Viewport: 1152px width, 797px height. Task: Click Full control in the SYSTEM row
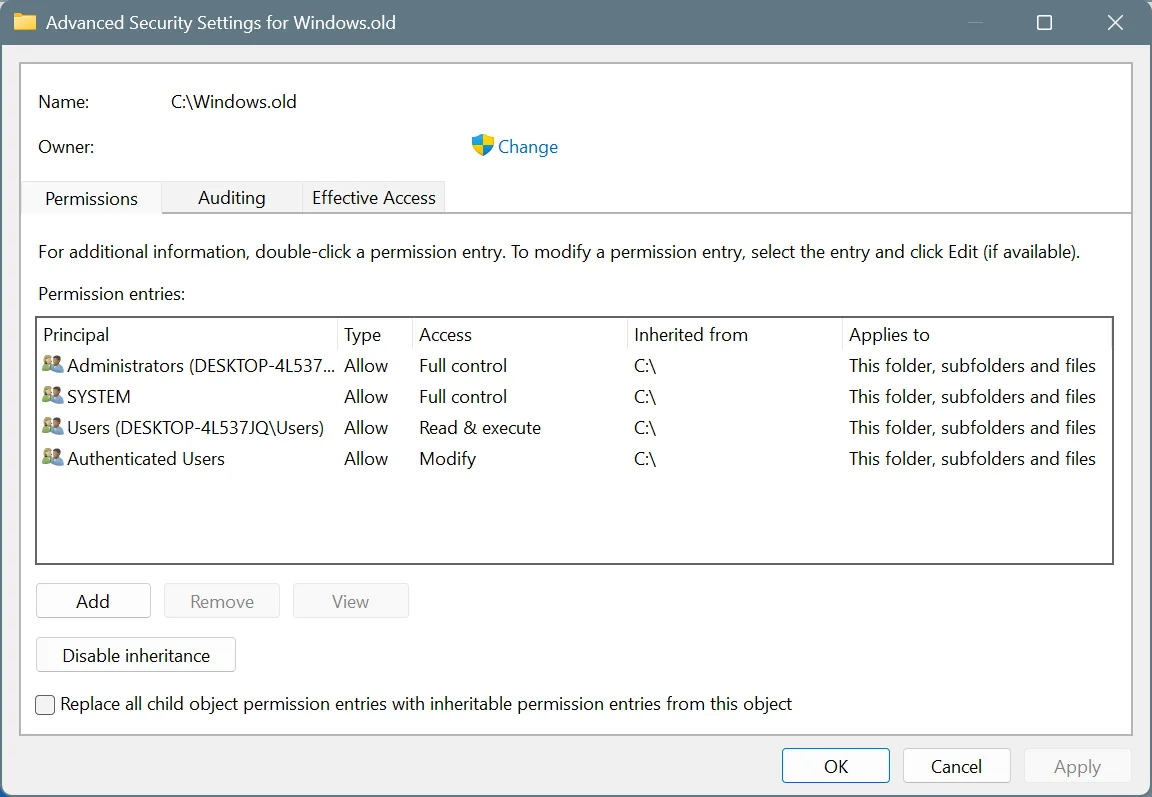pyautogui.click(x=463, y=397)
